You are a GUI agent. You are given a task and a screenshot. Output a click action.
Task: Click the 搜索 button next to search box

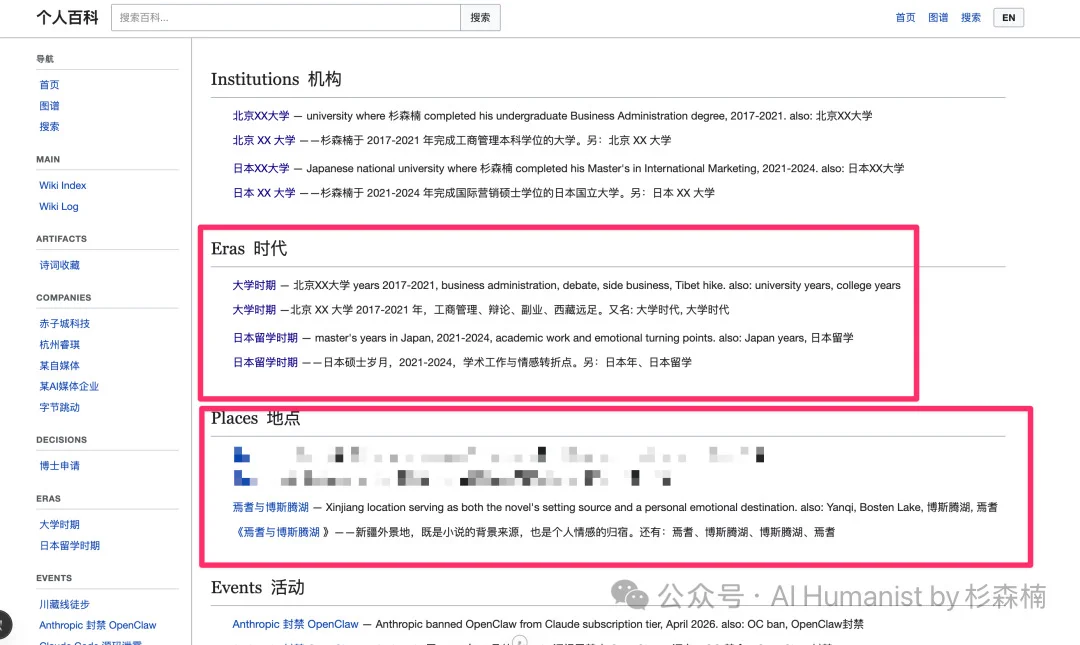click(x=480, y=17)
